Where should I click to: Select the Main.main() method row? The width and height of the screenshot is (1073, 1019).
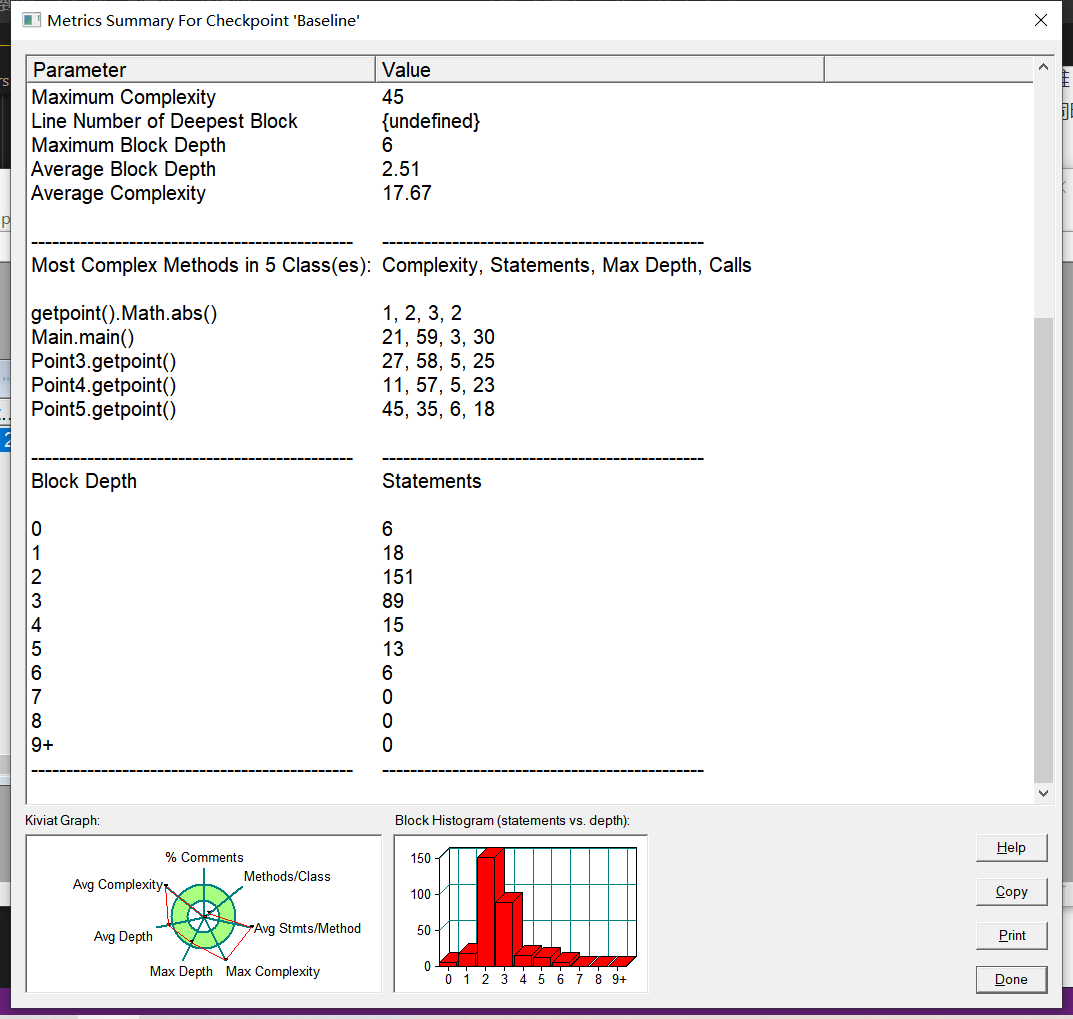click(x=530, y=337)
